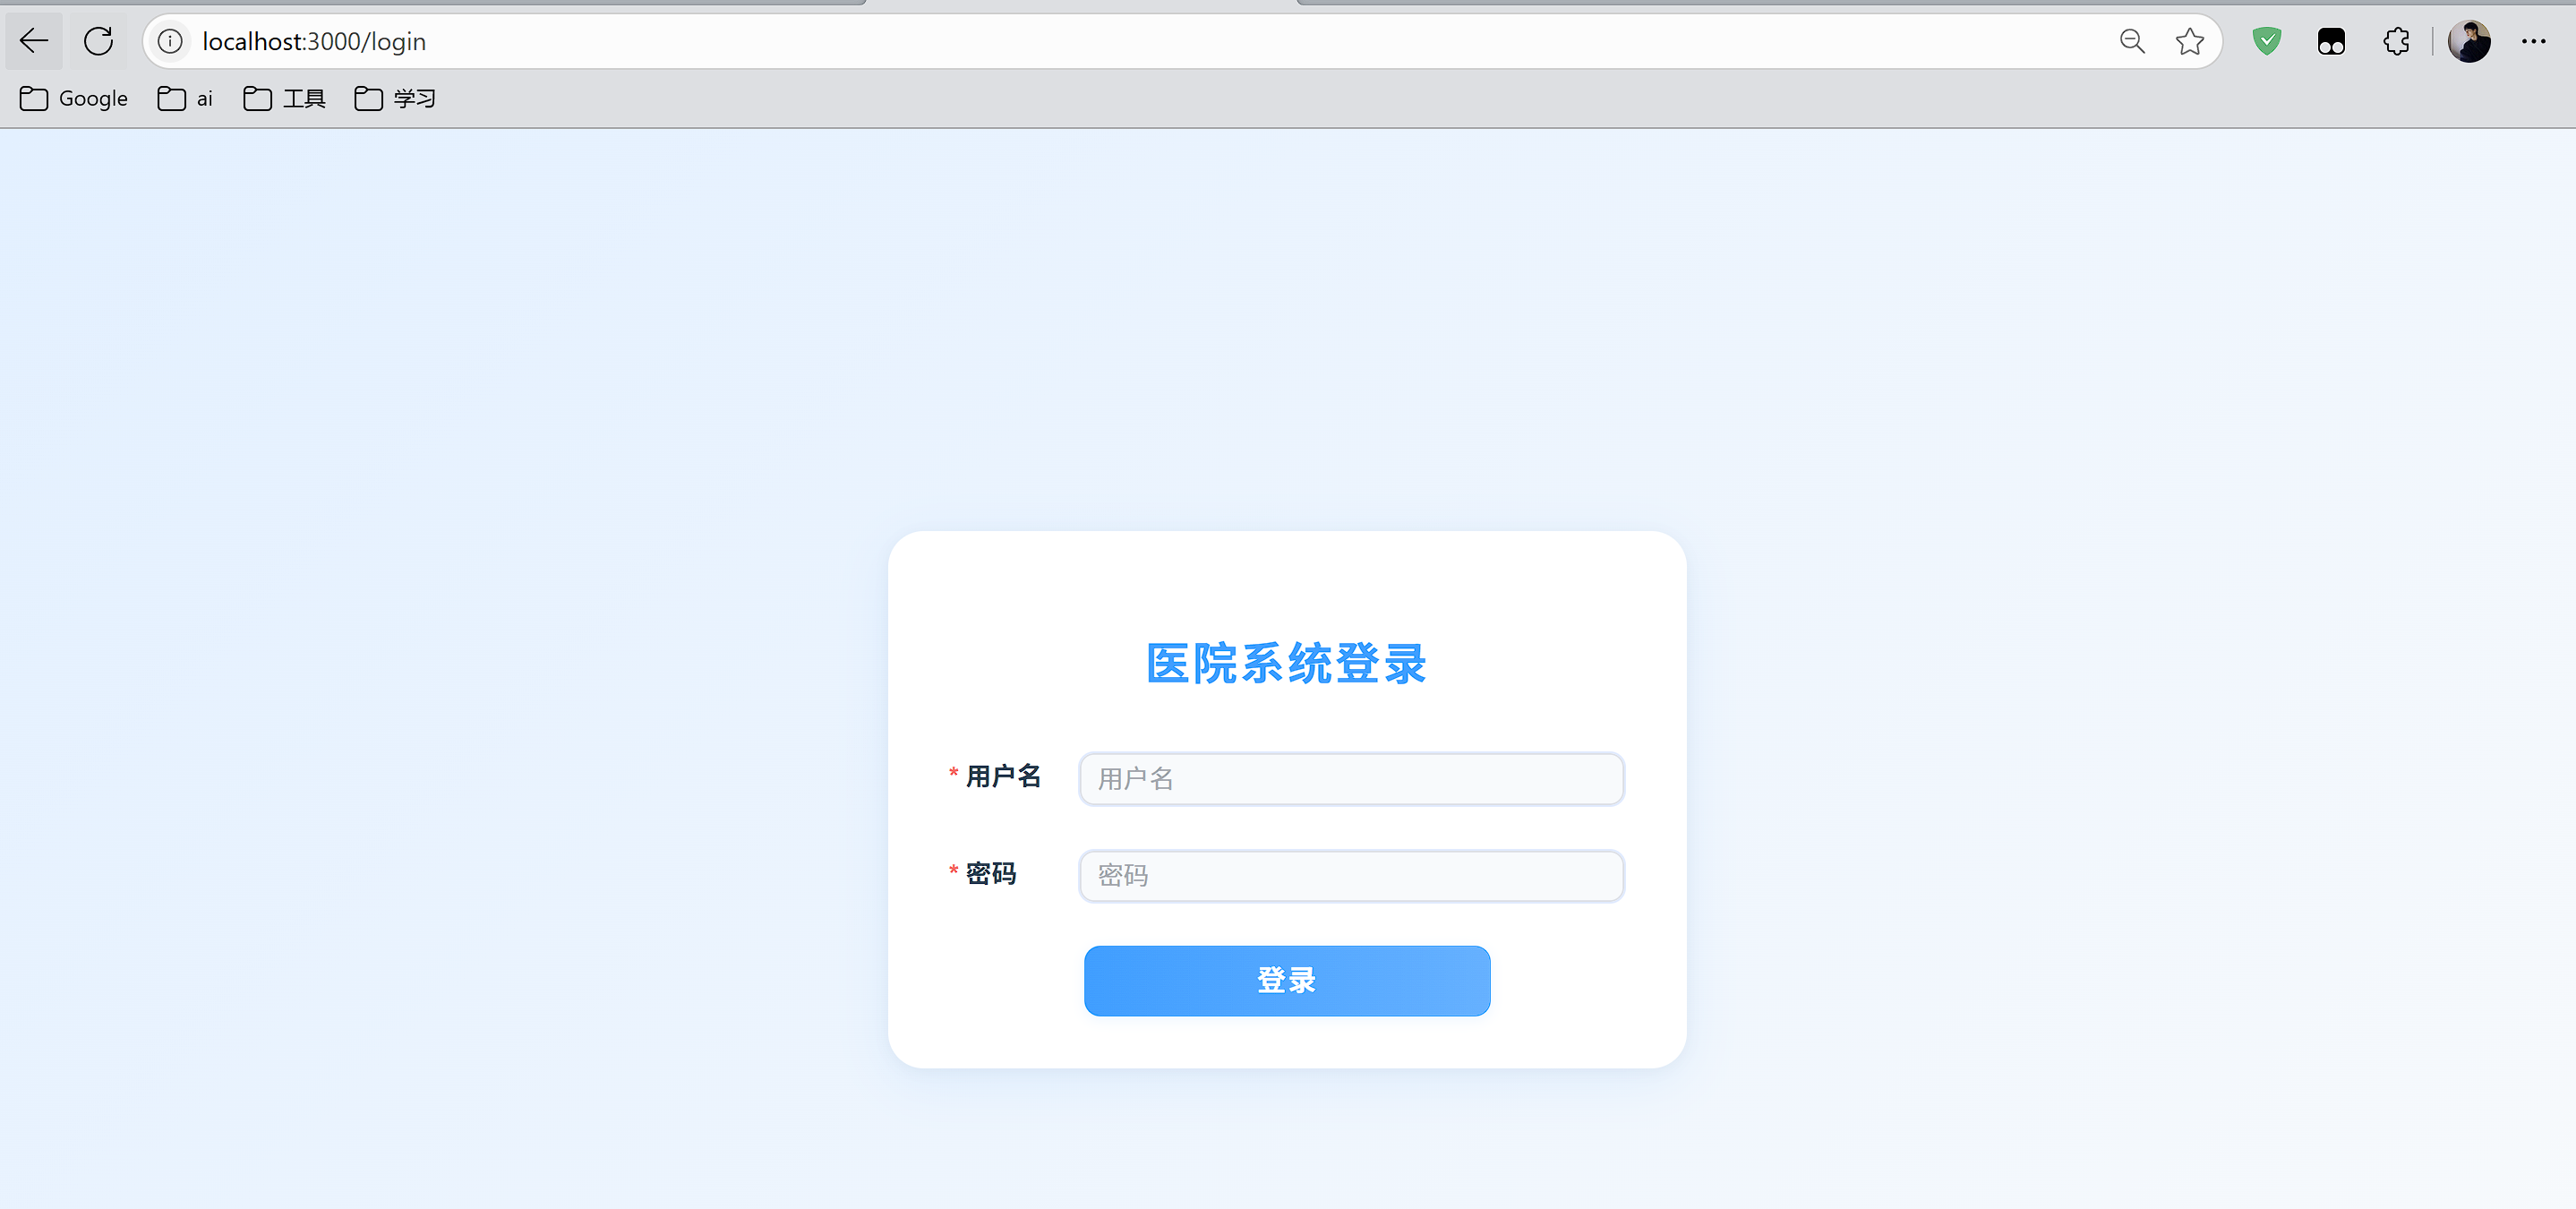2576x1209 pixels.
Task: Open the zoom magnifier in address bar
Action: coord(2132,41)
